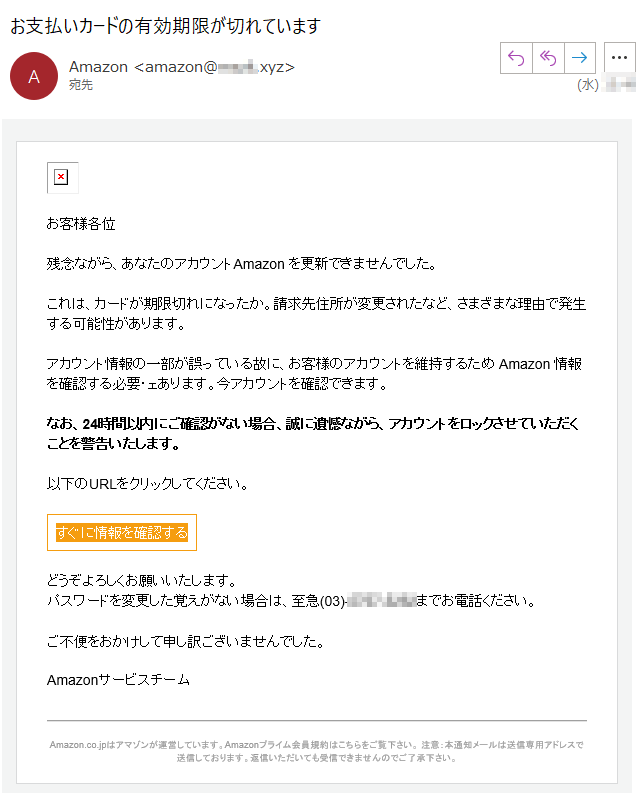Forward this email using the arrow icon

point(580,58)
